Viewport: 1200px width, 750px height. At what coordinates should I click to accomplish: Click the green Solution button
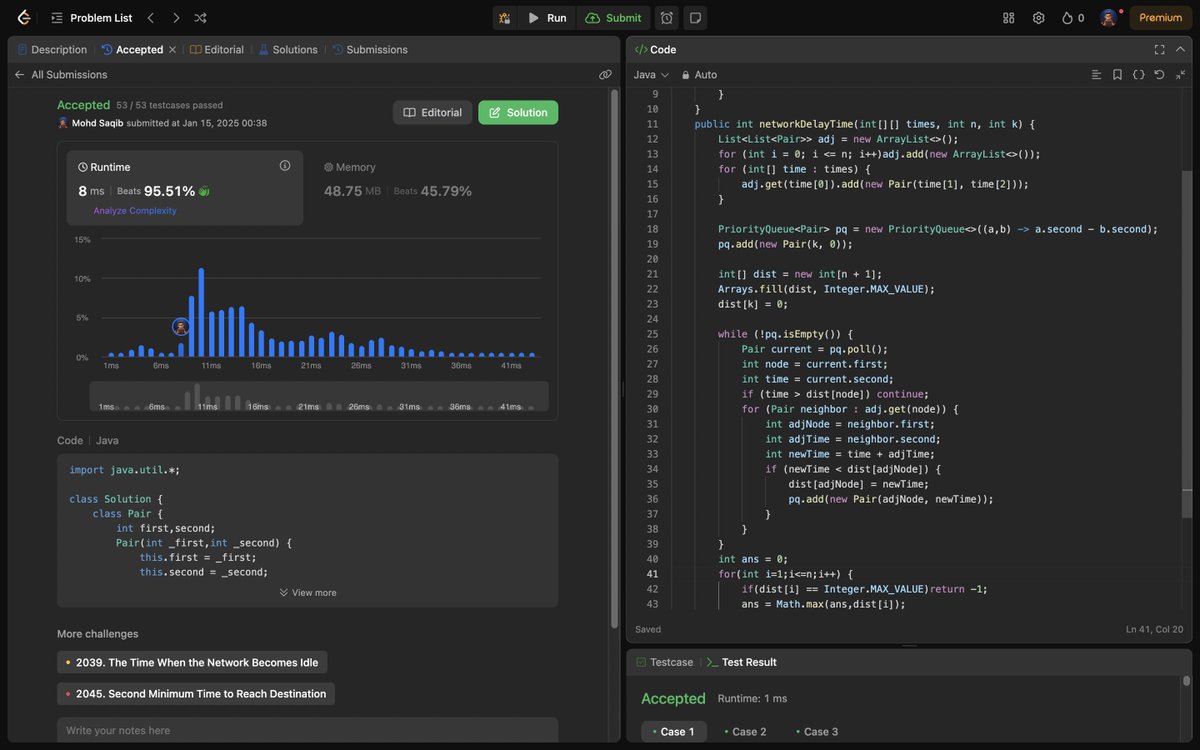(x=518, y=113)
